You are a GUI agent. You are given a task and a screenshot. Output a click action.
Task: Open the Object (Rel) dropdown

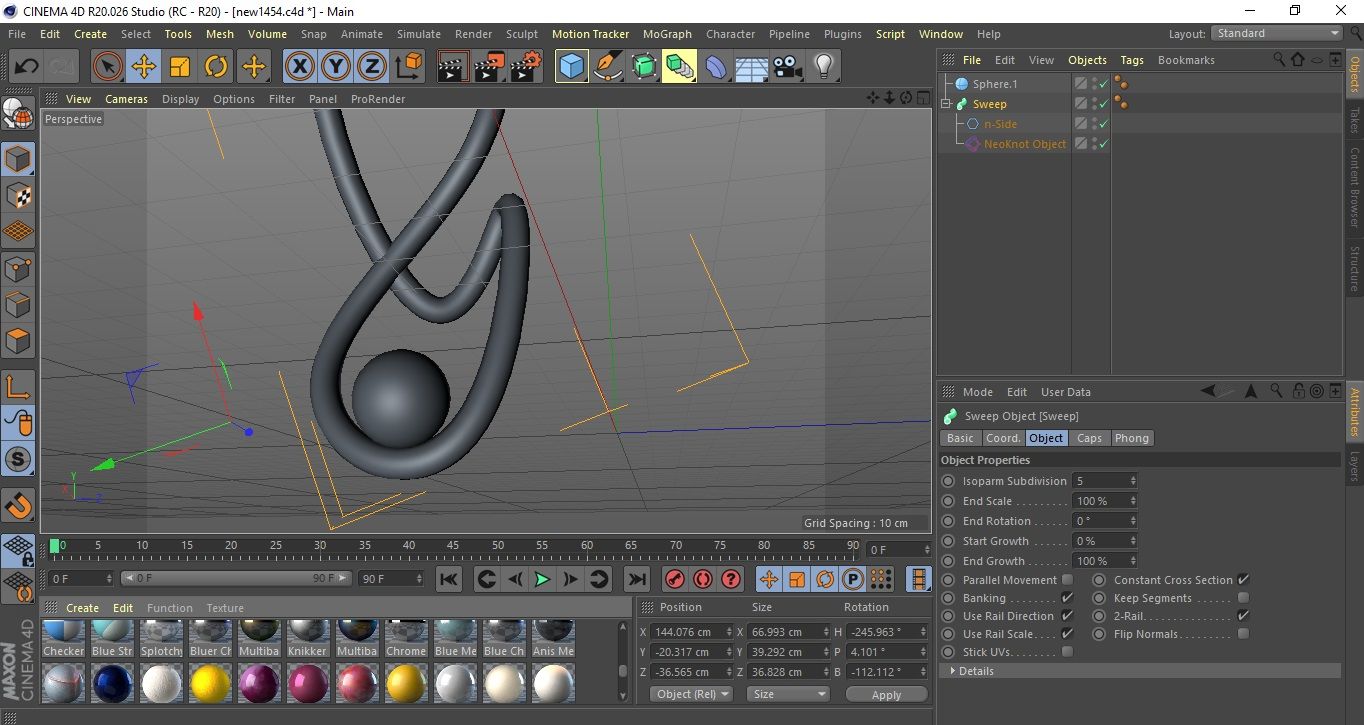pos(691,694)
